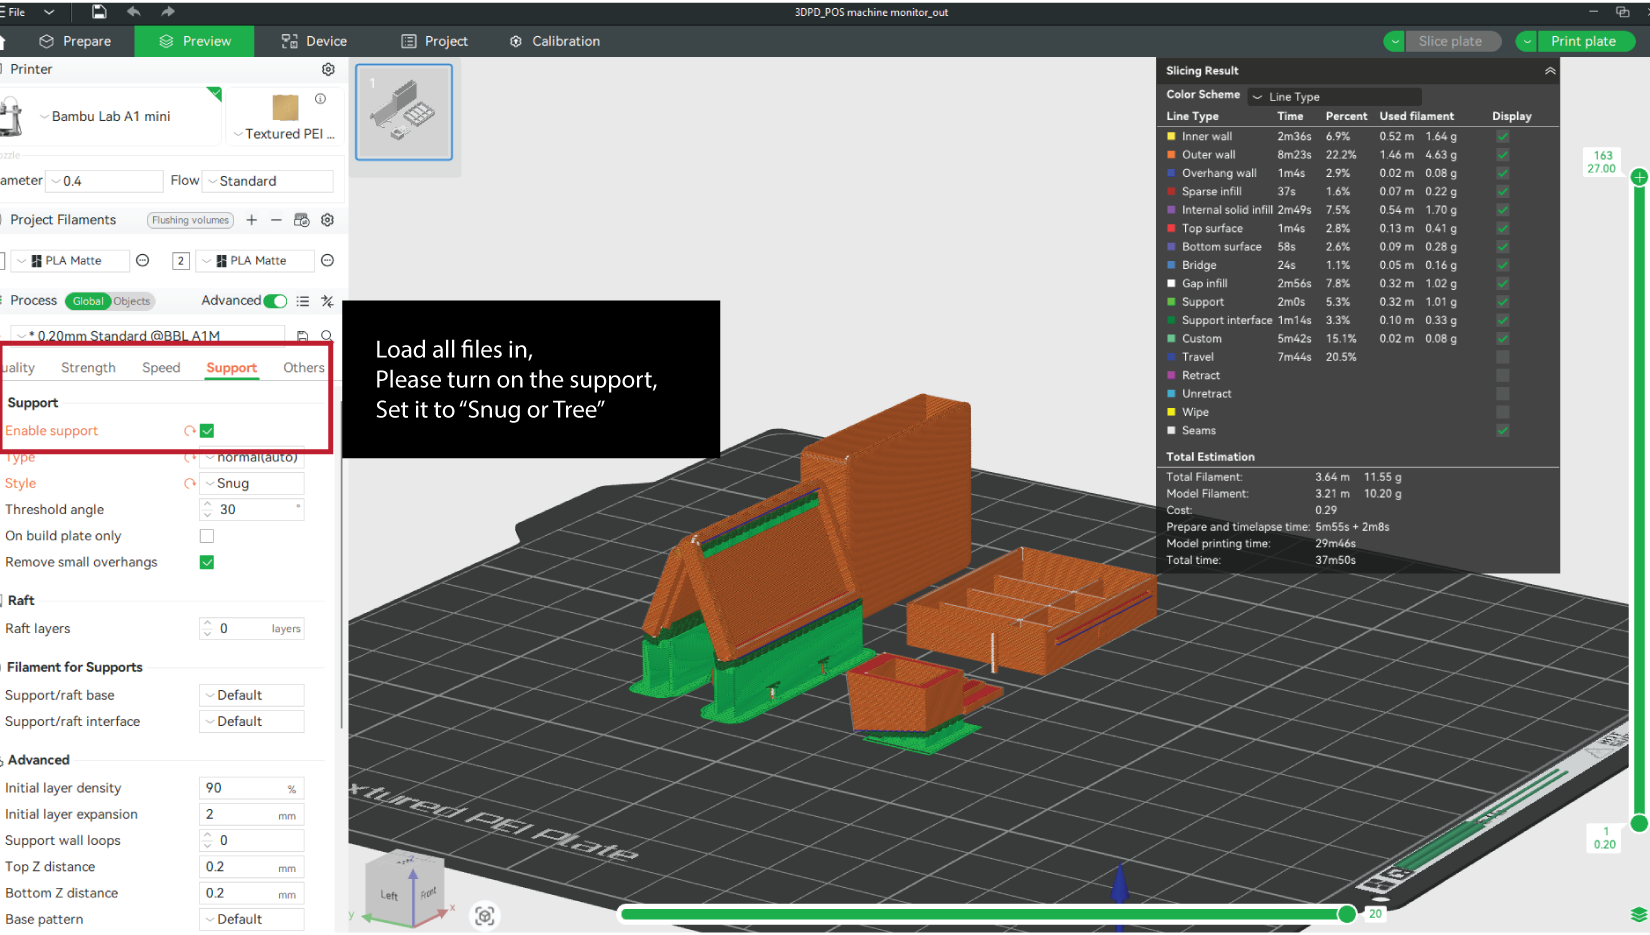Edit first PLA Matte filament preset
Viewport: 1650px width, 935px height.
(x=143, y=261)
